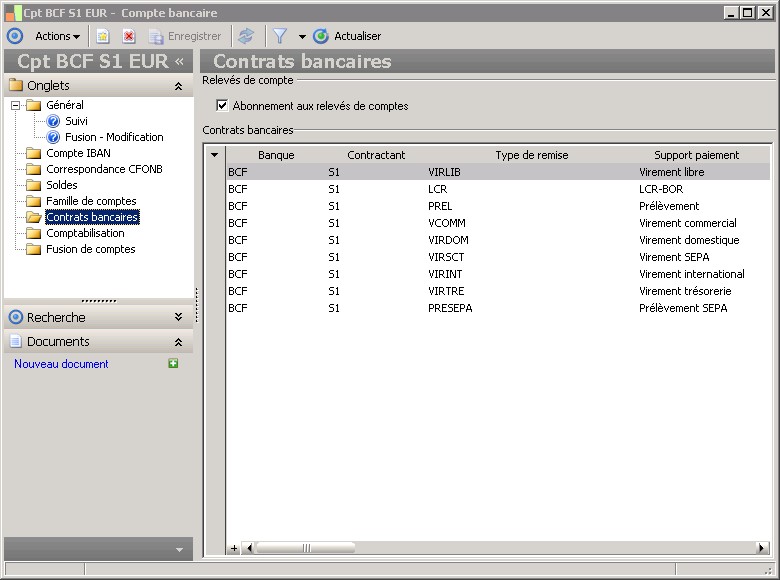This screenshot has height=580, width=780.
Task: Open the Comptabilisation folder
Action: click(x=85, y=233)
